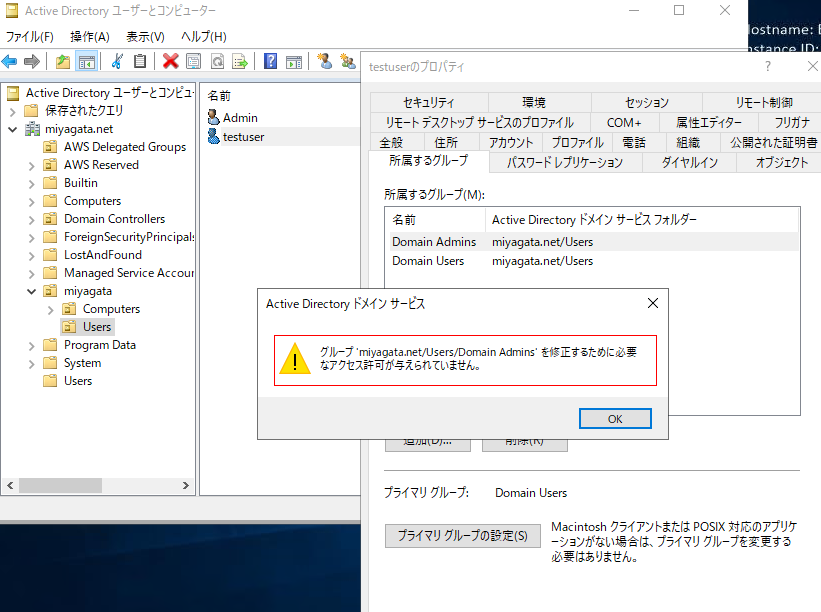This screenshot has height=612, width=821.
Task: Click the Forward navigation arrow
Action: [x=33, y=61]
